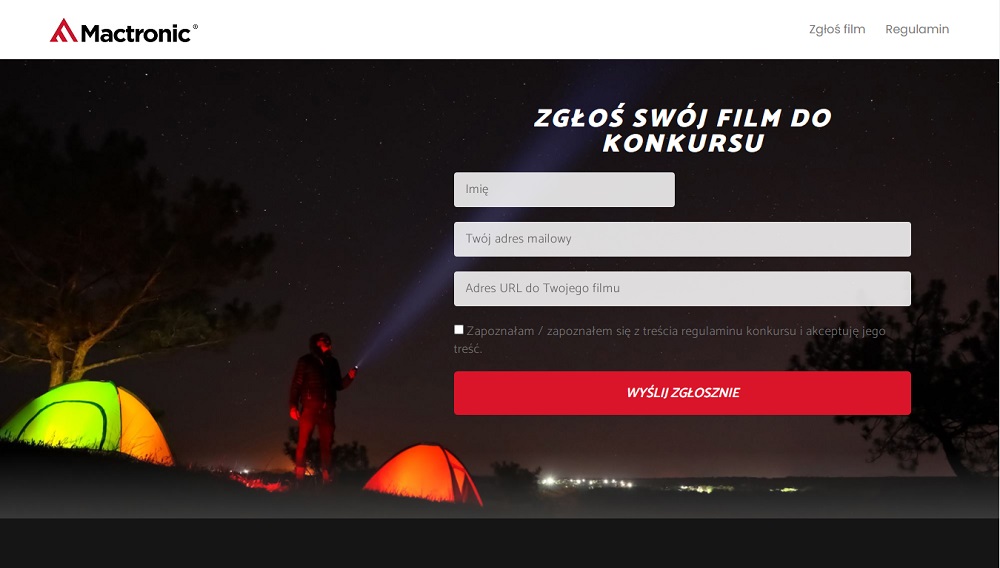Click the registered trademark symbol beside Mactronic
Viewport: 1000px width, 568px height.
195,27
